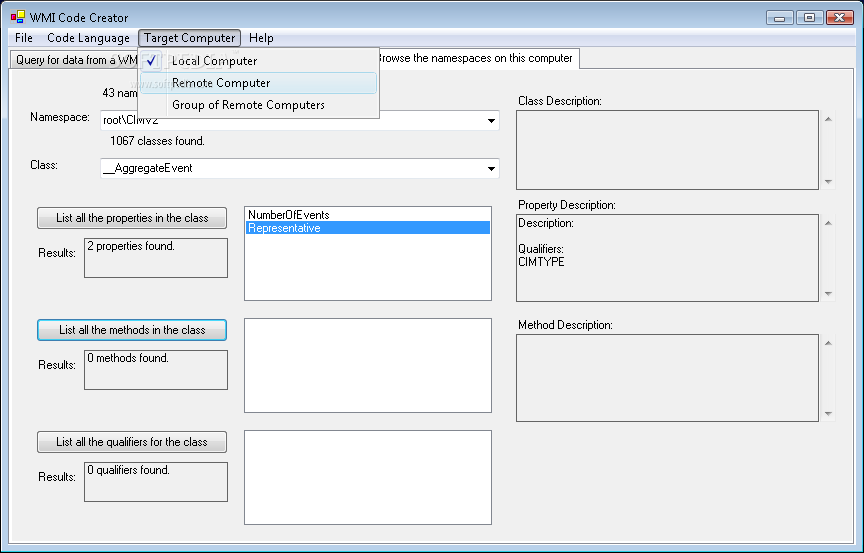Minimize the WMI Code Creator window

[x=780, y=18]
